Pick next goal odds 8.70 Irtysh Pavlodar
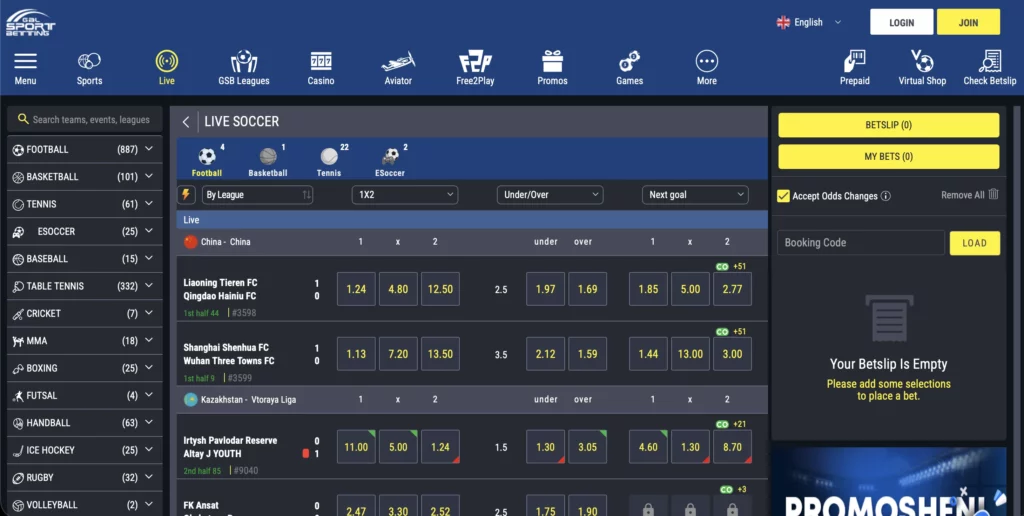The image size is (1024, 516). click(x=732, y=447)
